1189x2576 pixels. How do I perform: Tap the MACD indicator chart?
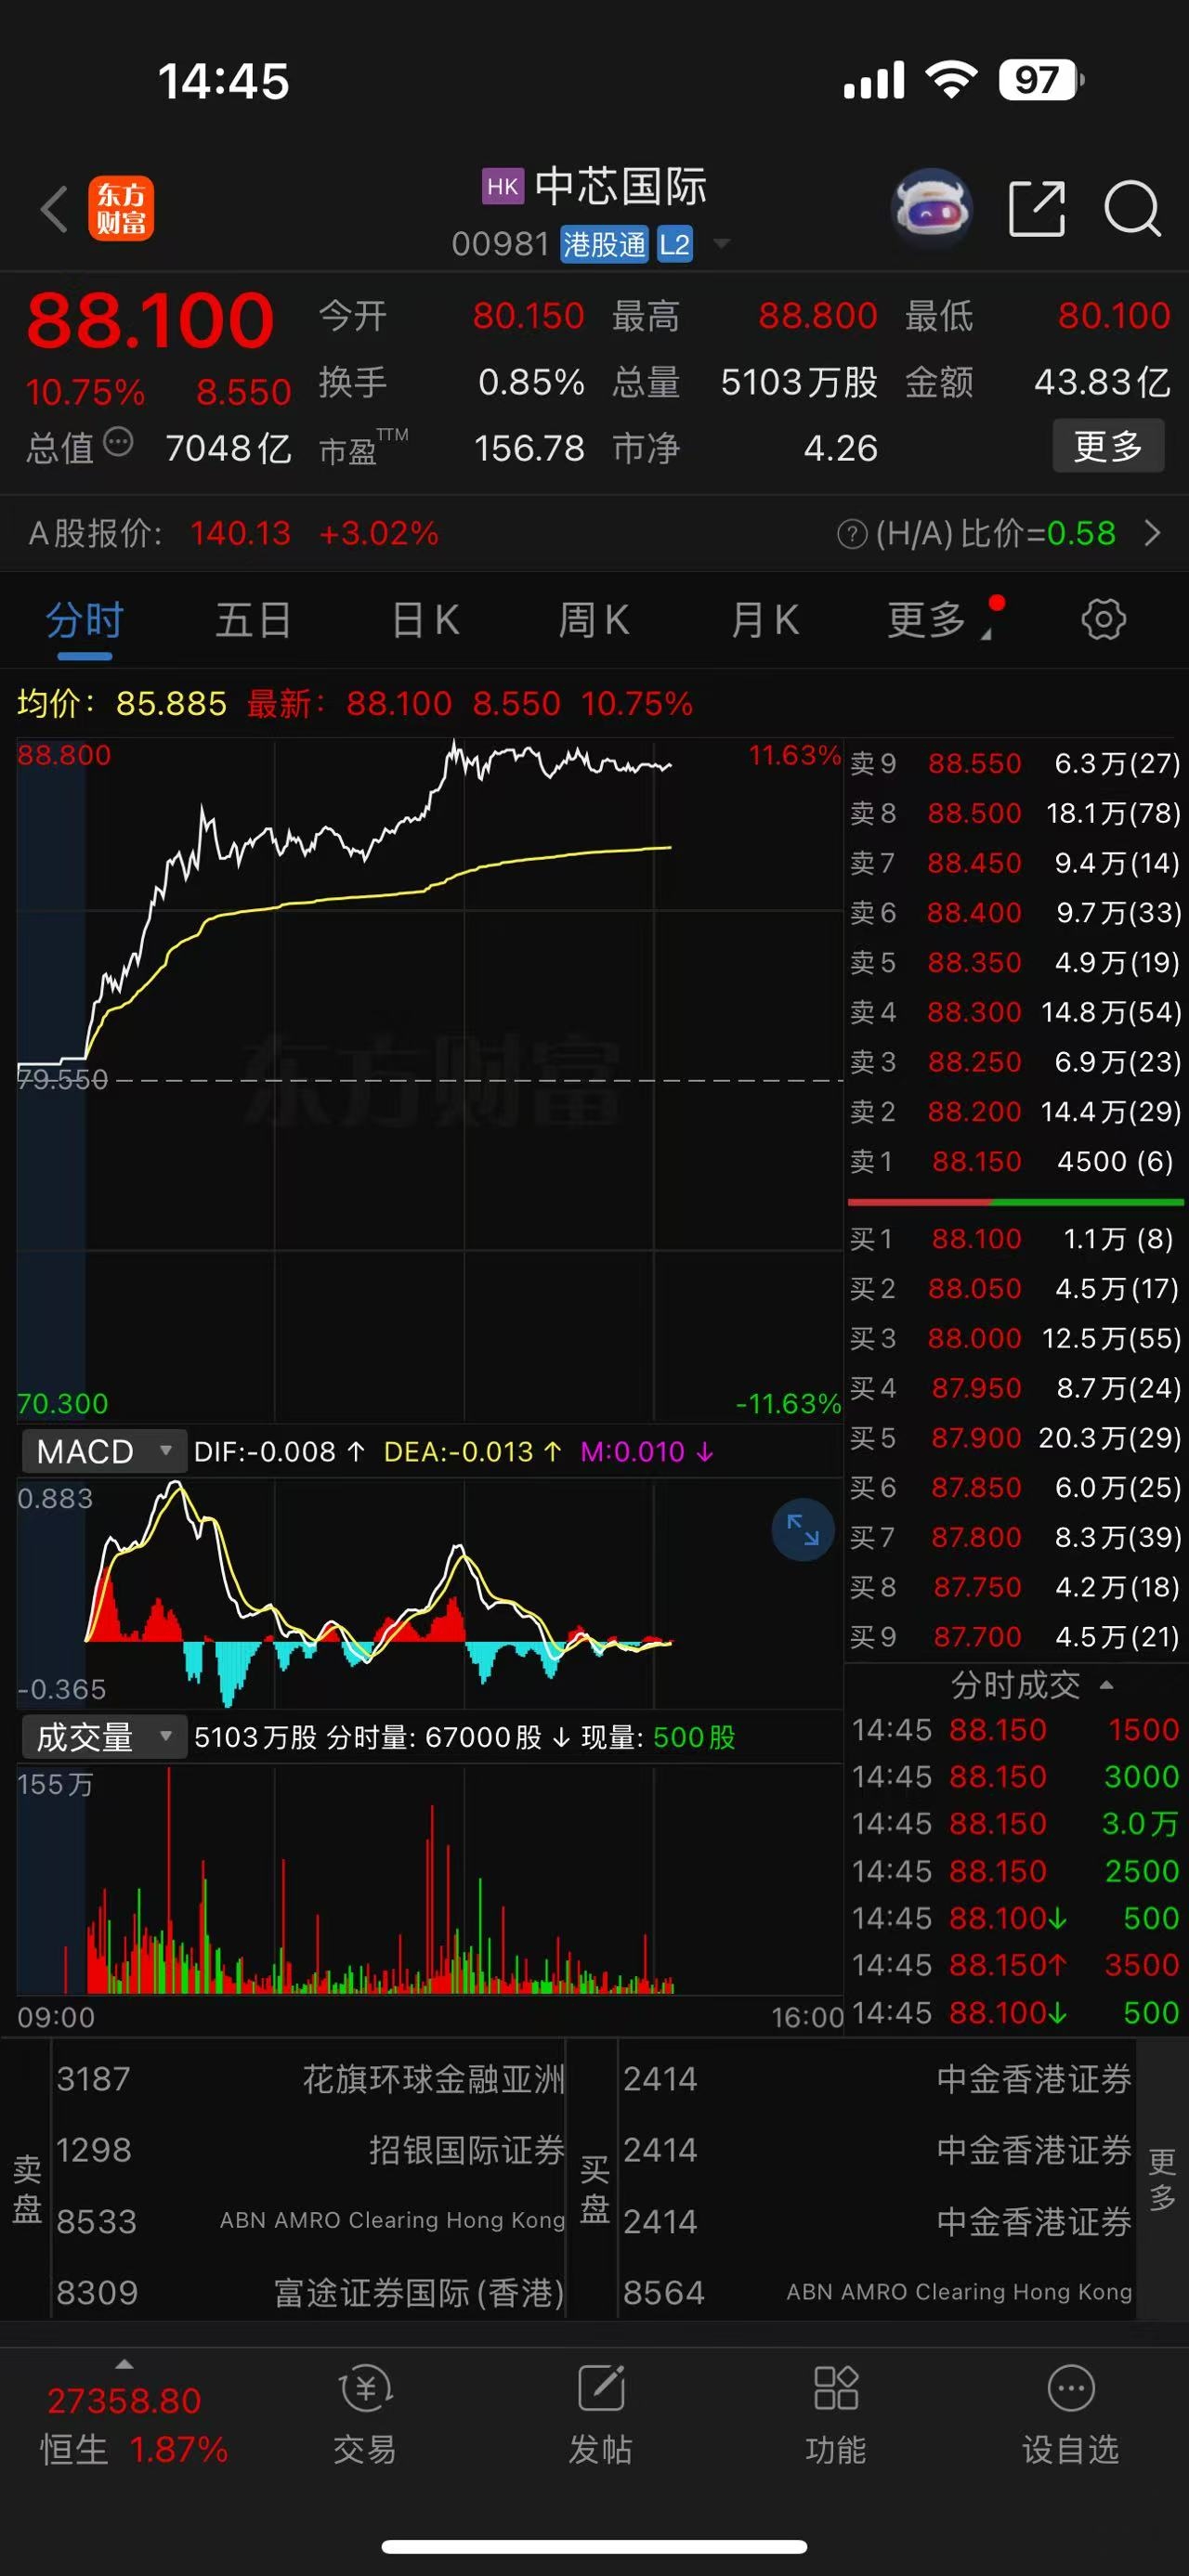click(x=429, y=1593)
